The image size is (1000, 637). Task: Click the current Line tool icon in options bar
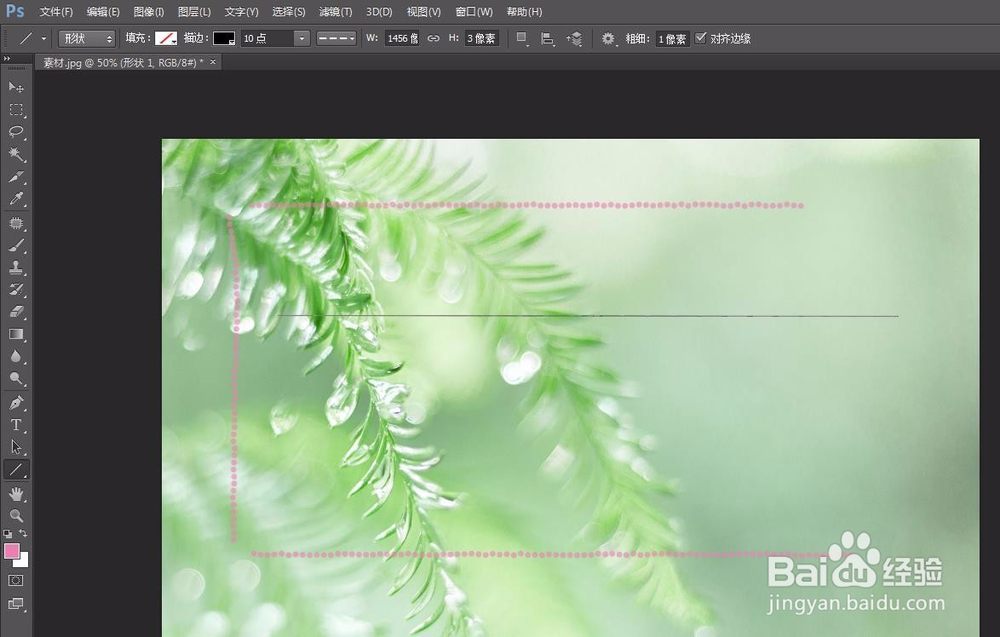click(26, 38)
